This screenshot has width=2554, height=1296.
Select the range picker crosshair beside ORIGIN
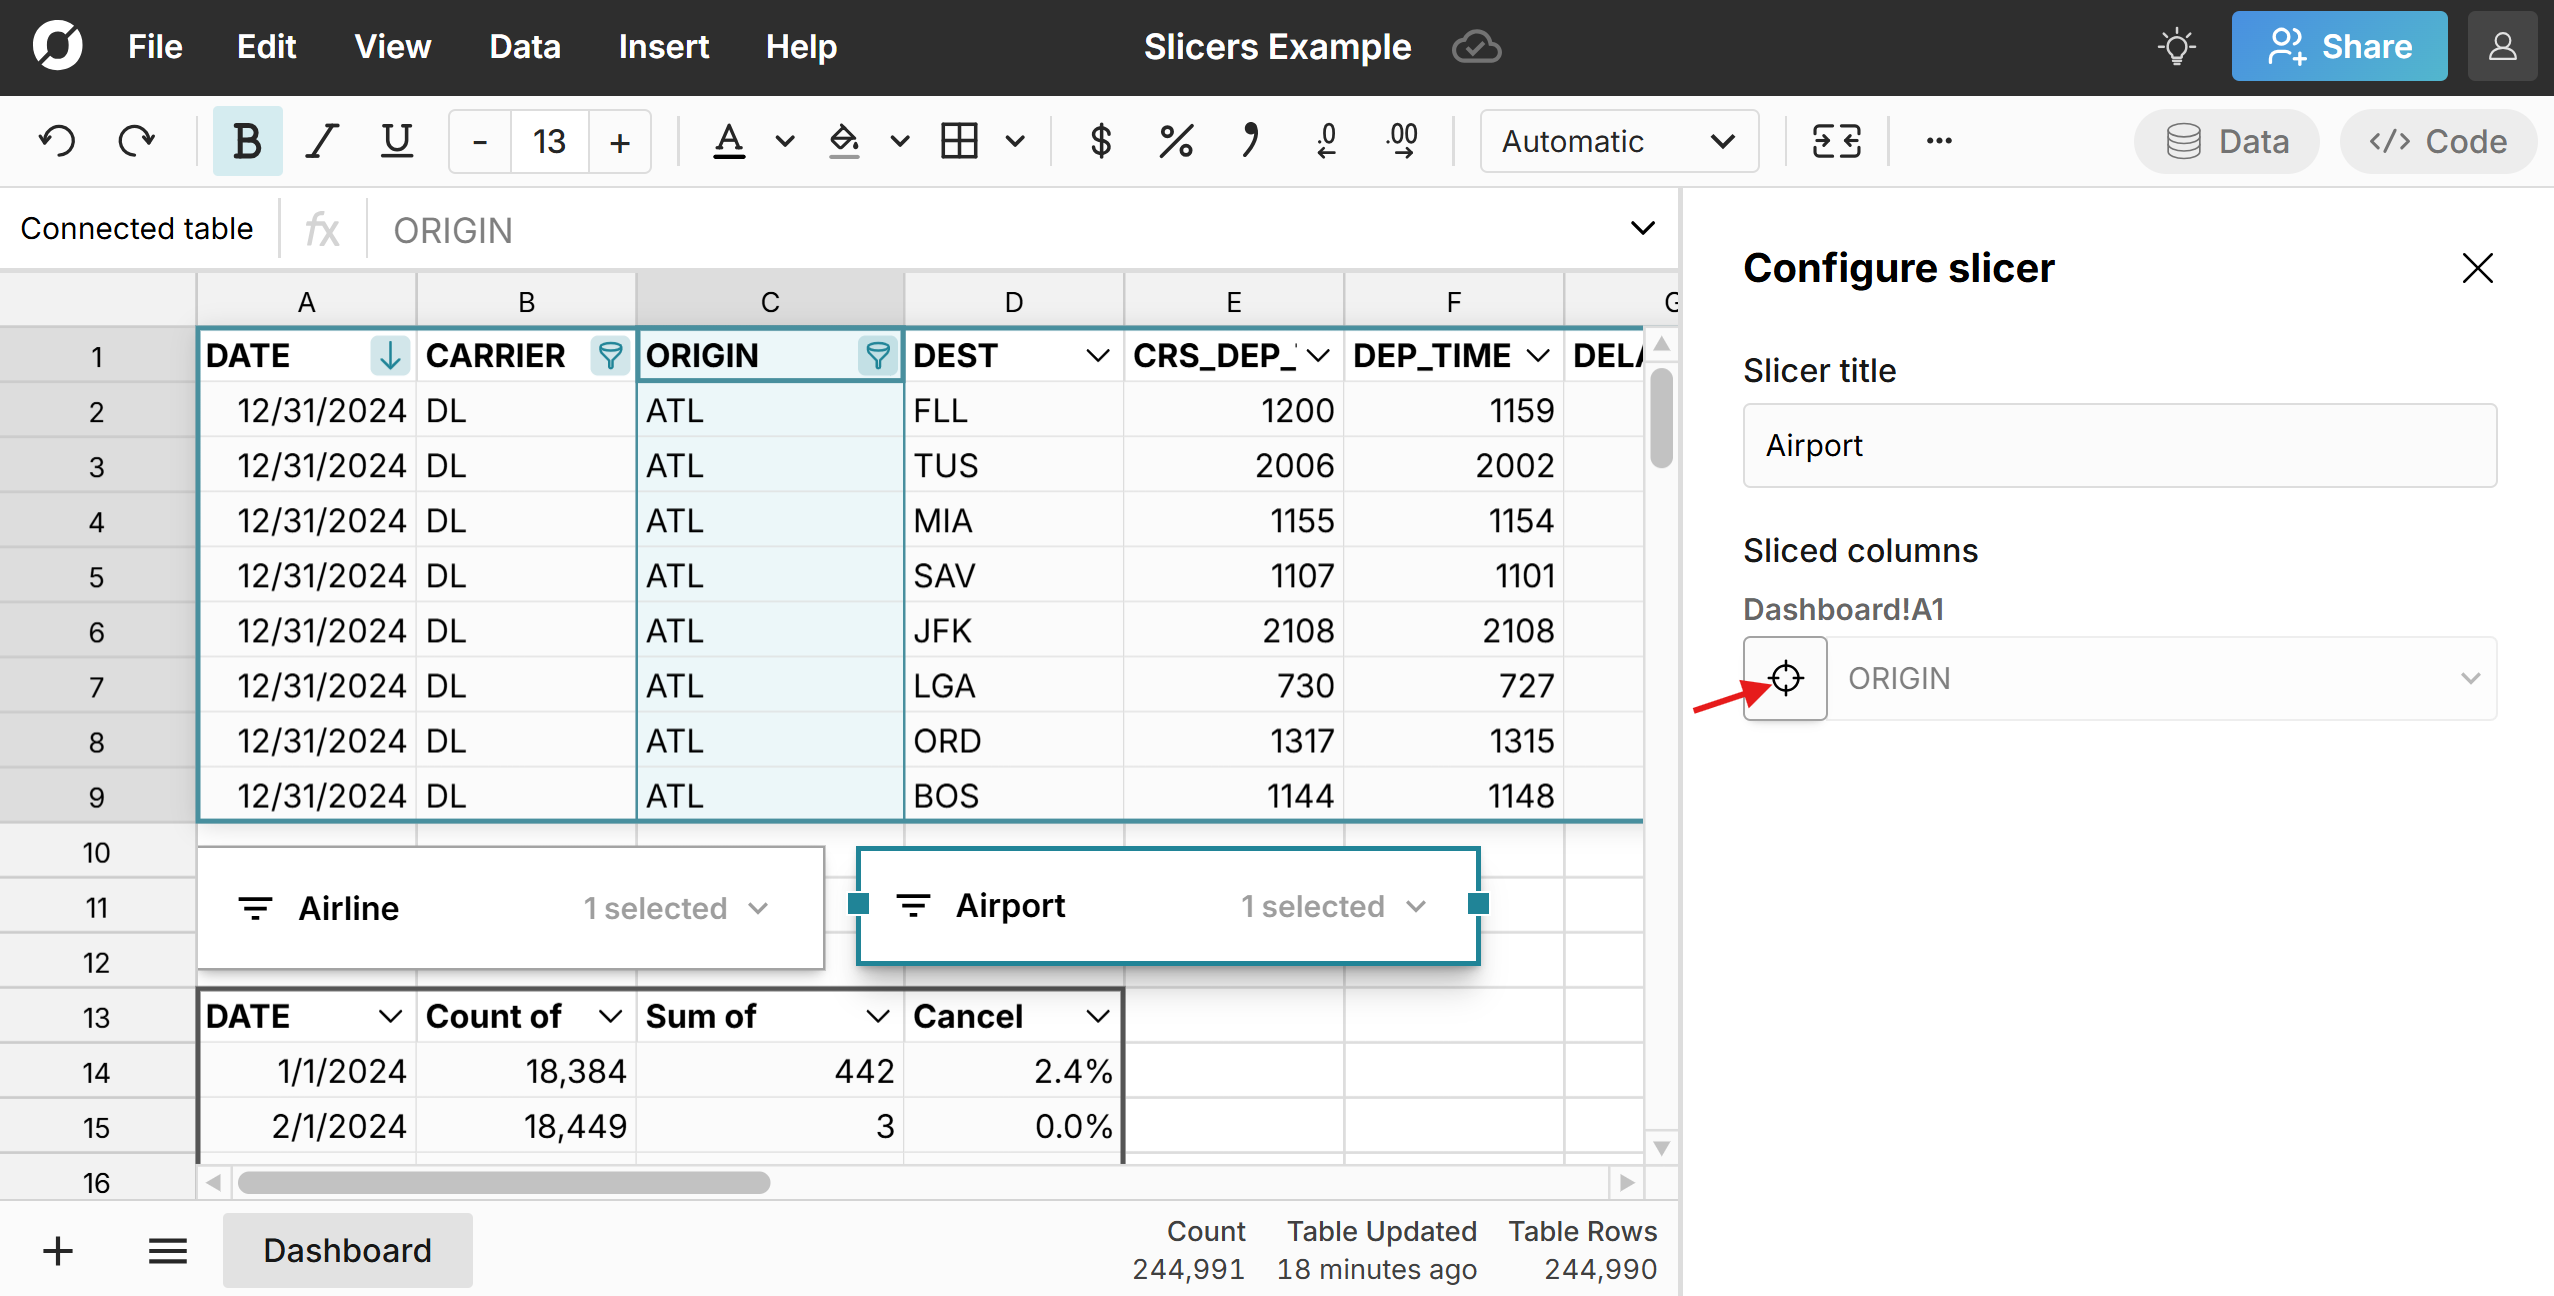tap(1785, 678)
